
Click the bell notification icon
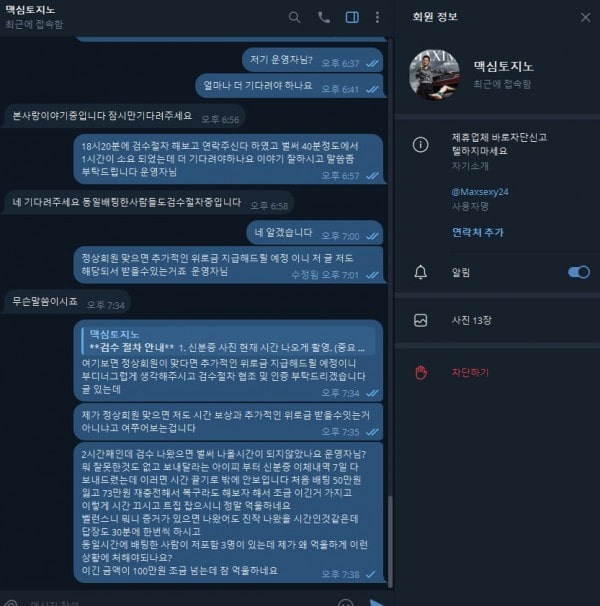coord(421,272)
